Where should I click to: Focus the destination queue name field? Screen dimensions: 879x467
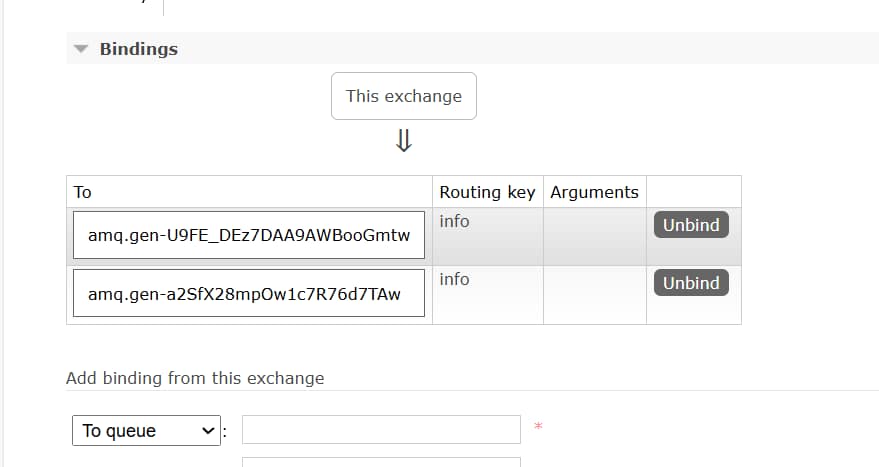tap(381, 430)
